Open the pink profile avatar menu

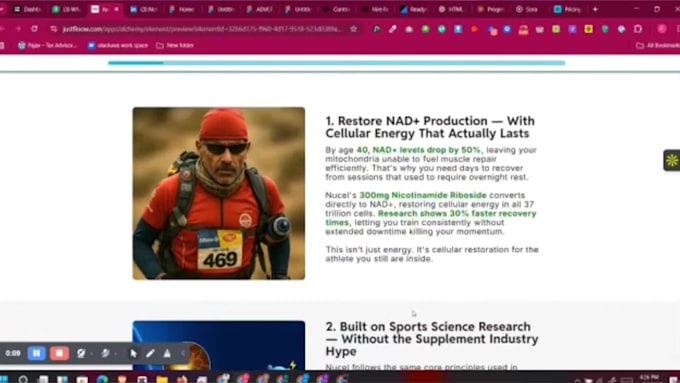coord(662,29)
